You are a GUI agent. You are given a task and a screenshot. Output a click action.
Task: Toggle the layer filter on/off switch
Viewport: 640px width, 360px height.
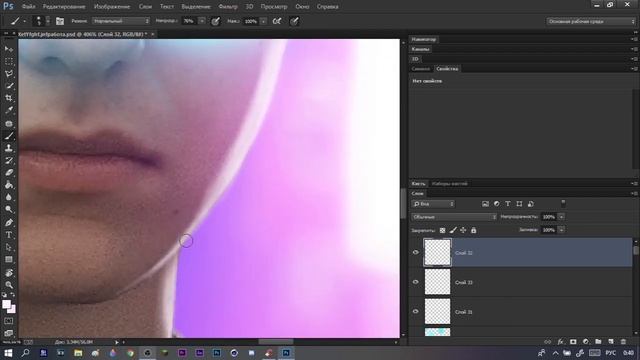563,203
